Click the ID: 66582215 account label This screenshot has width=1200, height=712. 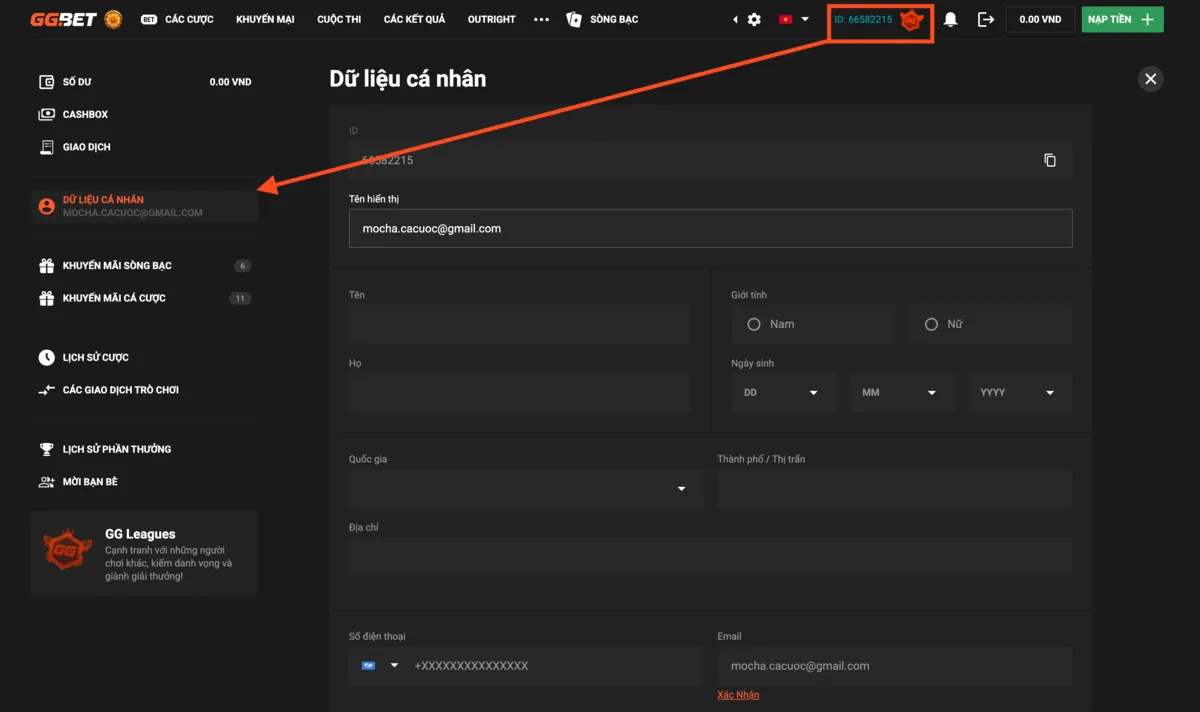click(x=863, y=19)
